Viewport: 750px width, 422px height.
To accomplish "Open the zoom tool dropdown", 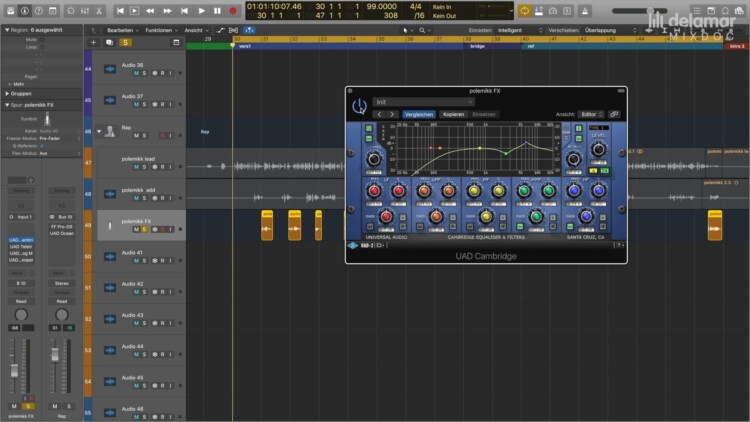I will [424, 30].
